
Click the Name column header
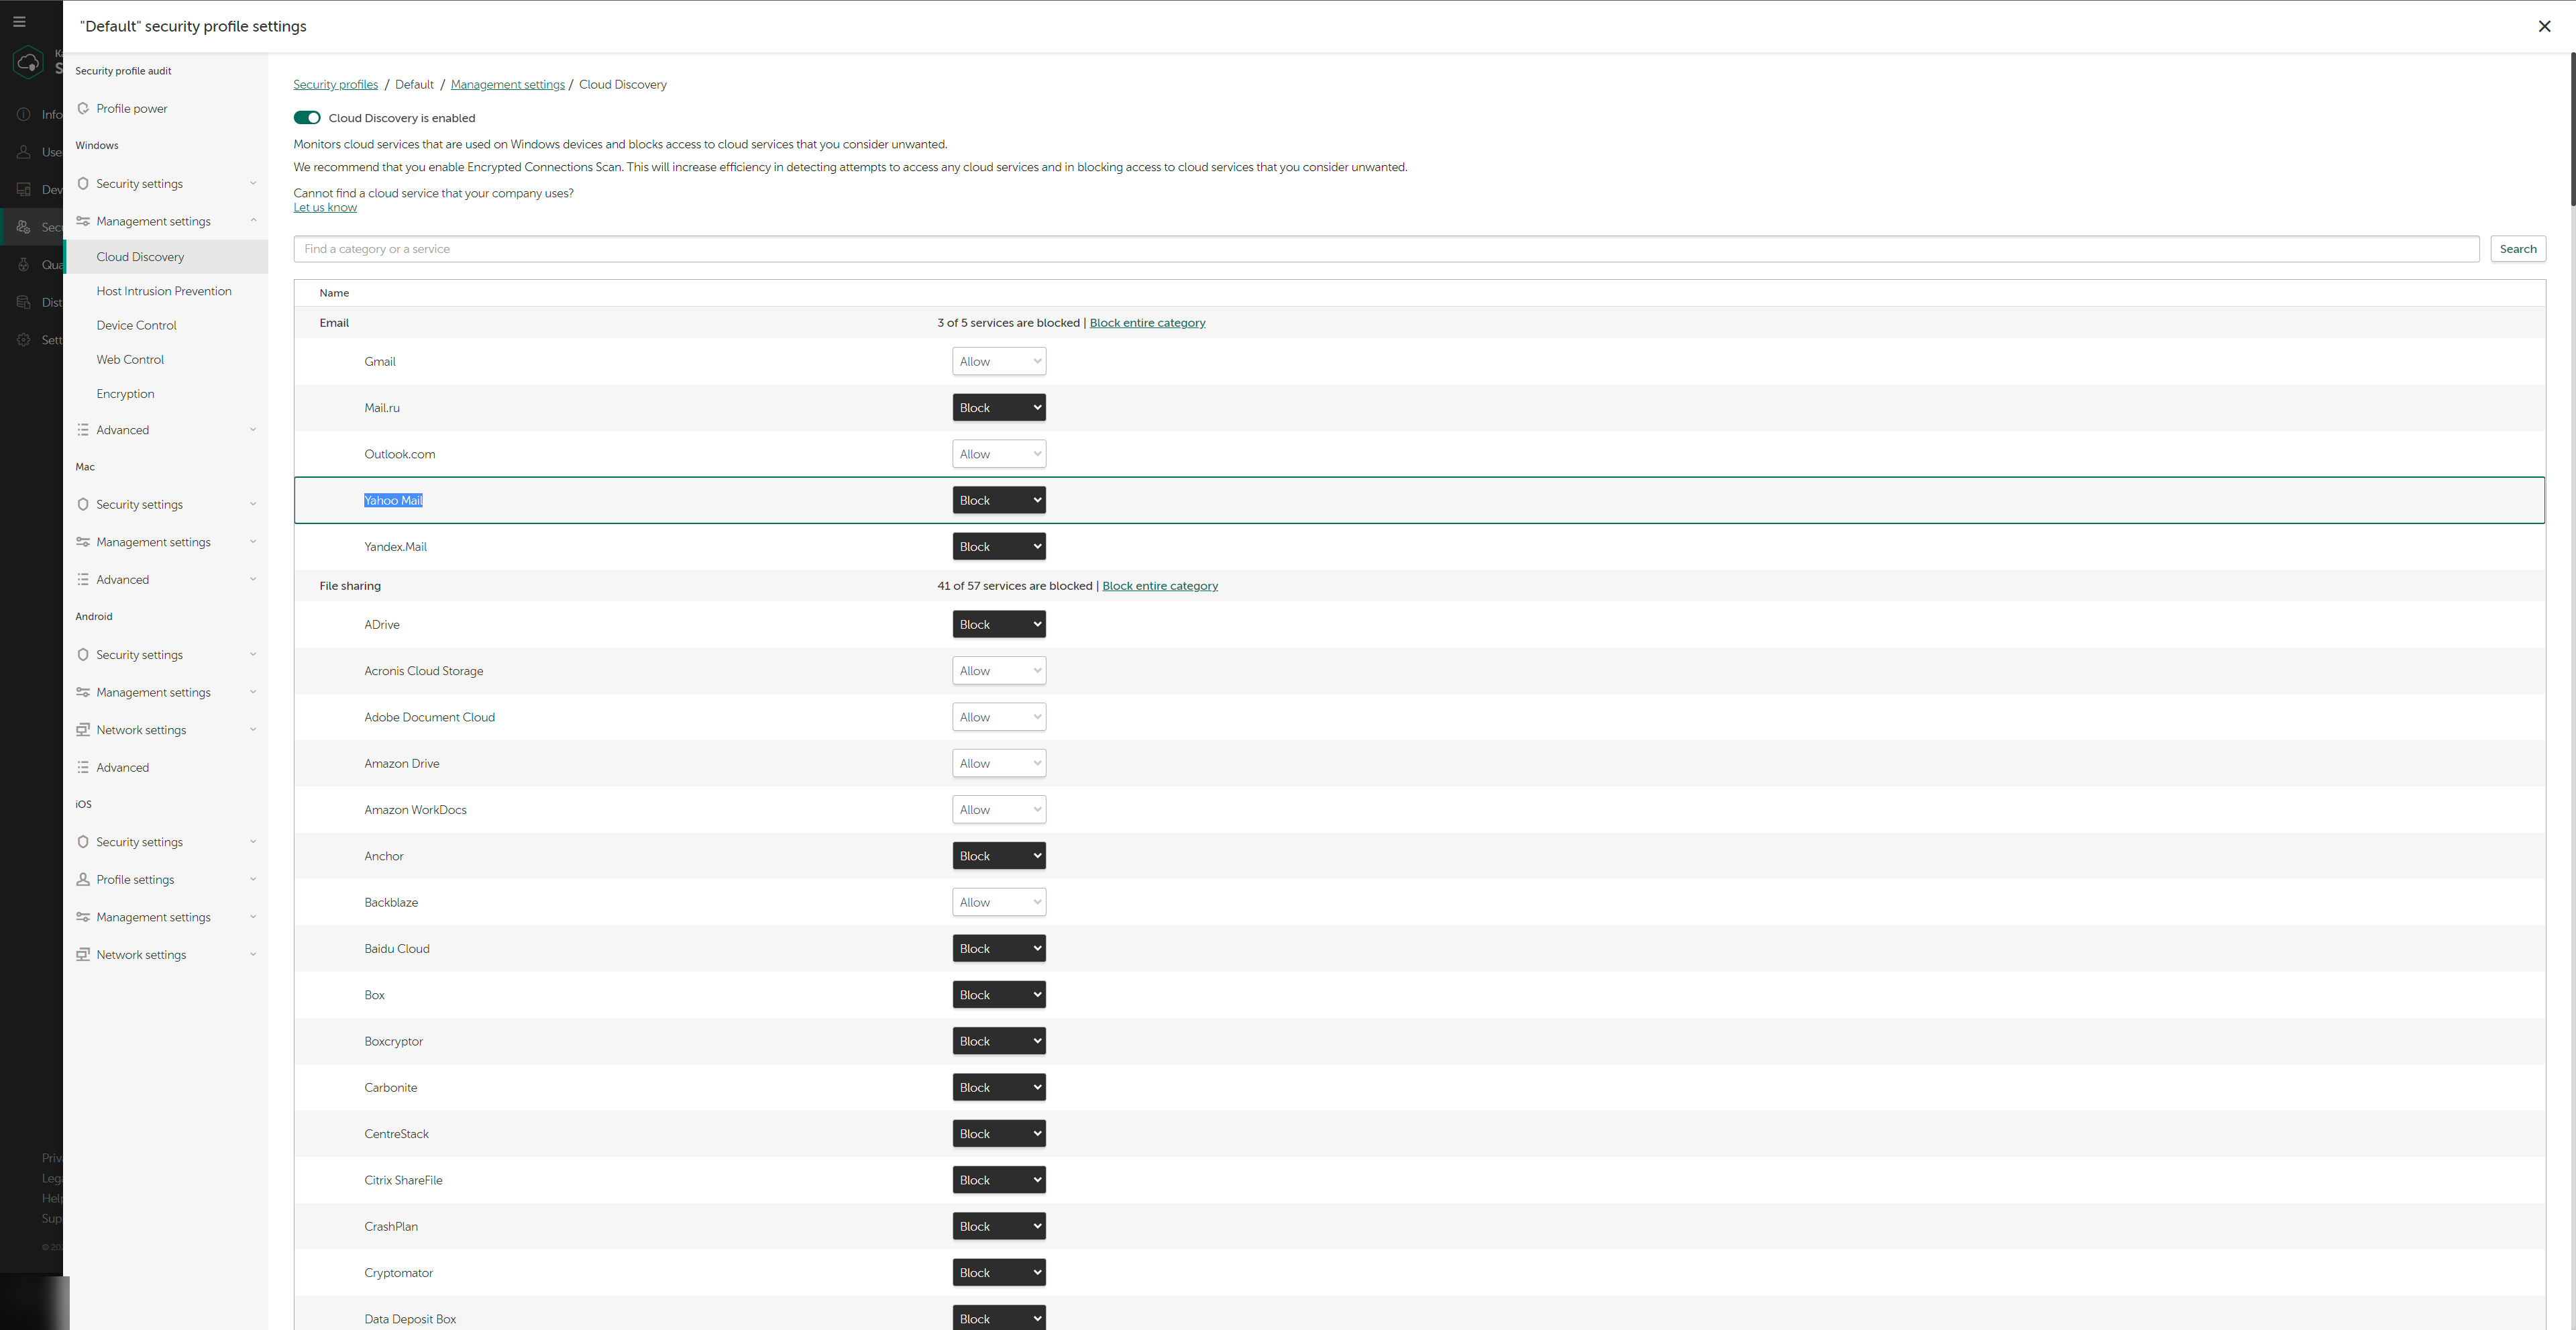(x=334, y=293)
